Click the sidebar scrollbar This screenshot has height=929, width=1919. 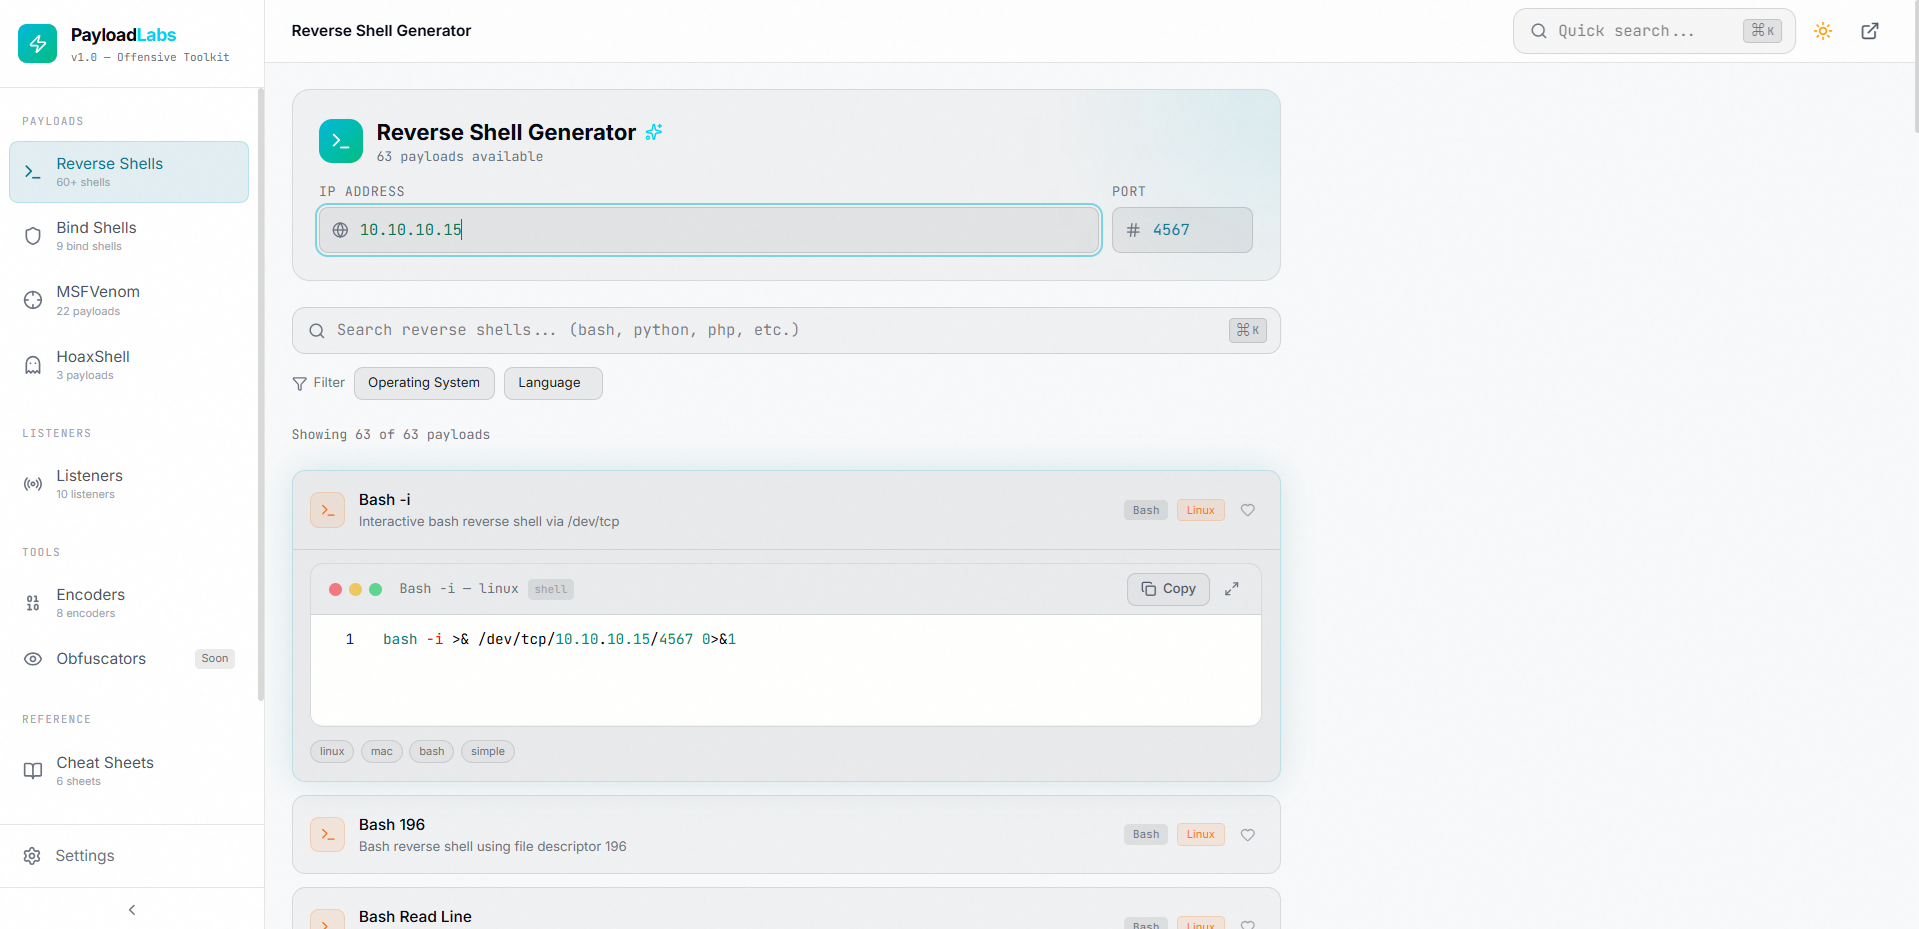(261, 394)
